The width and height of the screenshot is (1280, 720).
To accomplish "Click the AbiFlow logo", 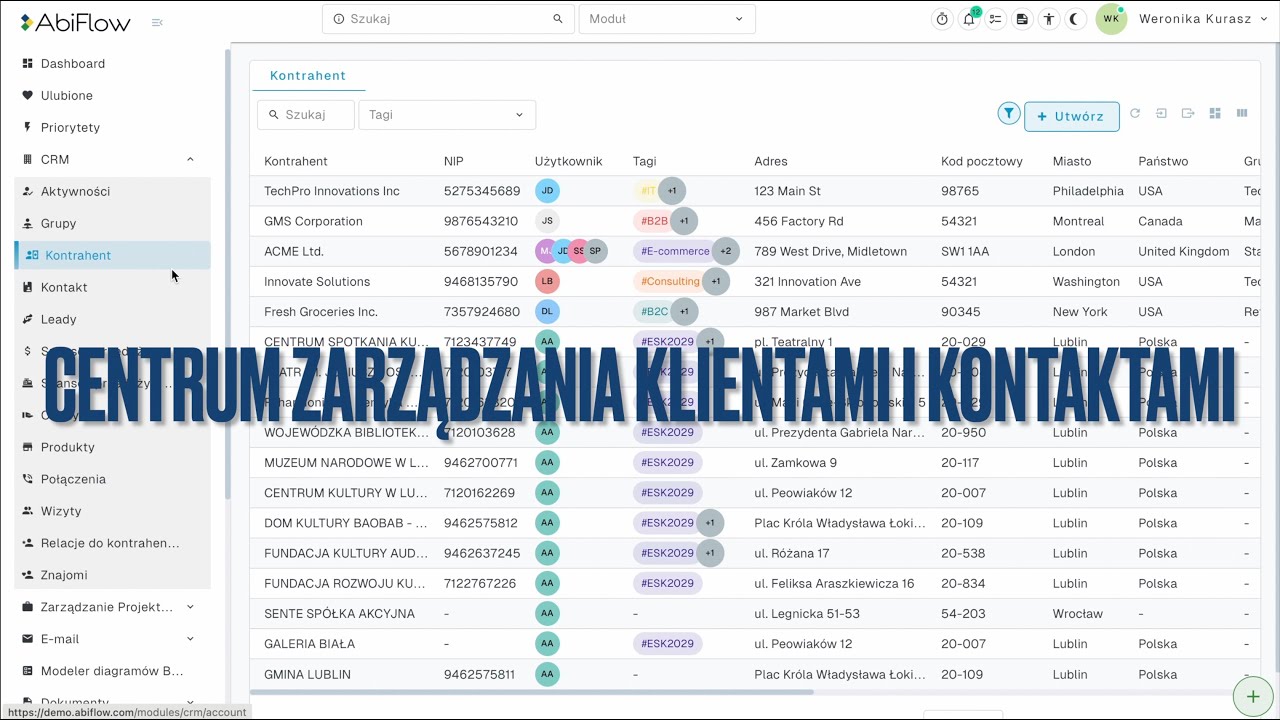I will pos(75,22).
